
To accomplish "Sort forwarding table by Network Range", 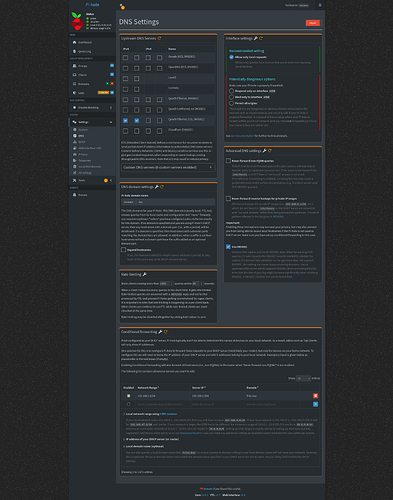I will pos(148,387).
